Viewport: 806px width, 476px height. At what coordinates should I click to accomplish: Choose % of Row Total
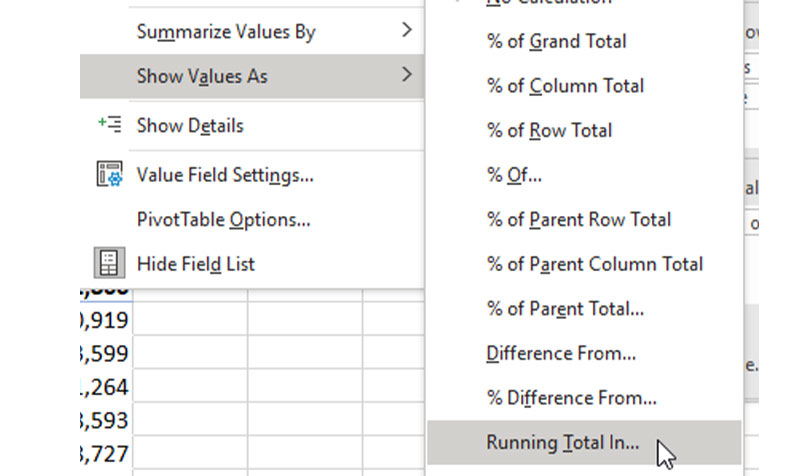585,131
